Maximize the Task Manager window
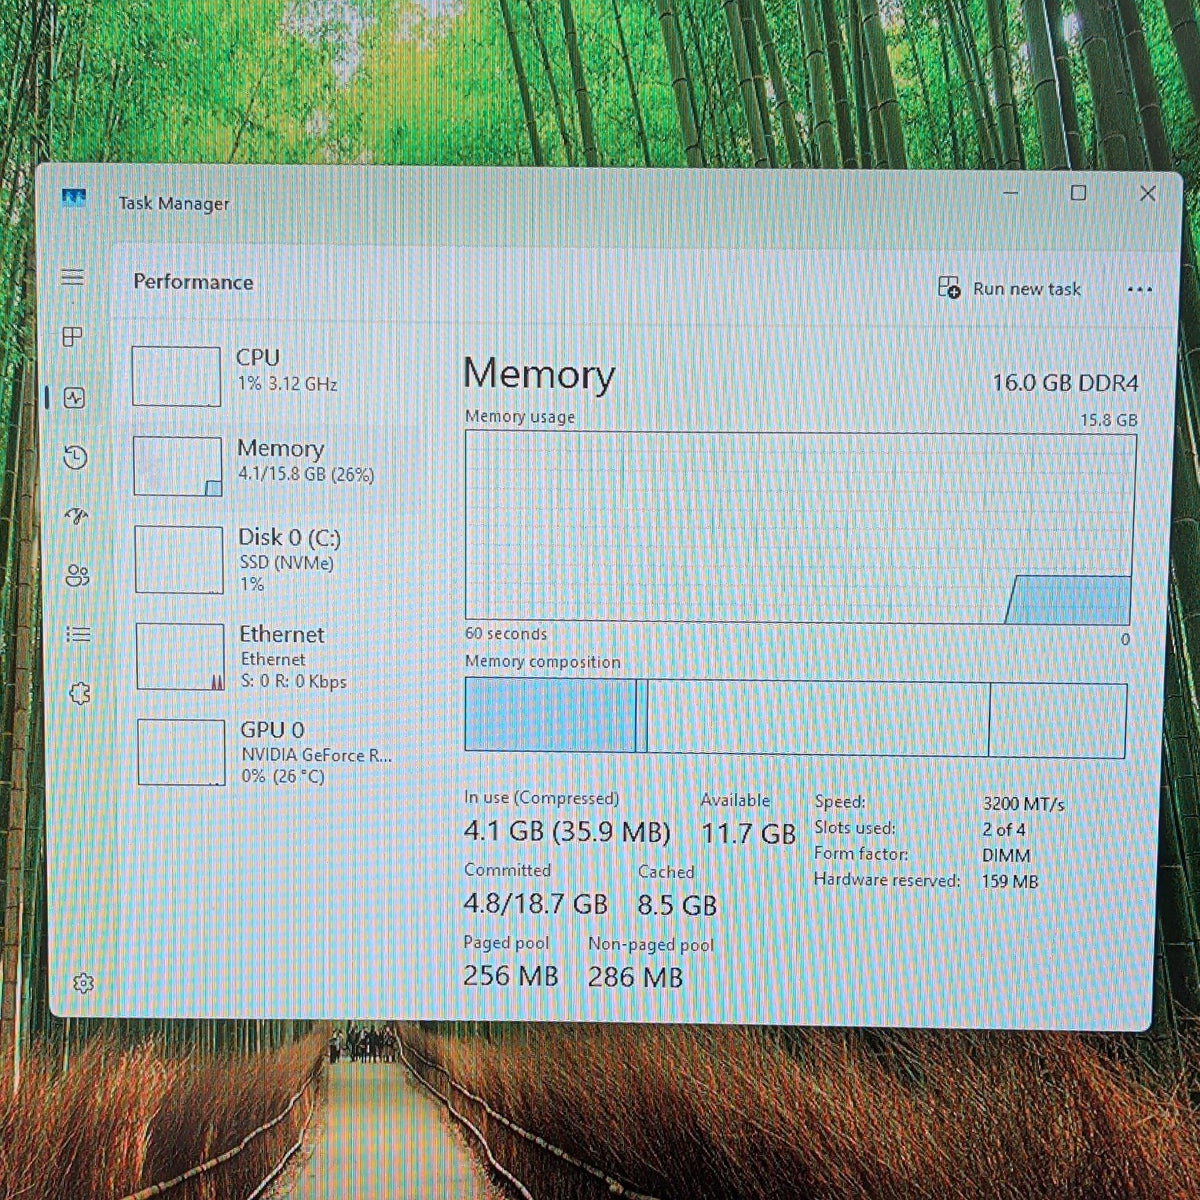 click(1078, 193)
